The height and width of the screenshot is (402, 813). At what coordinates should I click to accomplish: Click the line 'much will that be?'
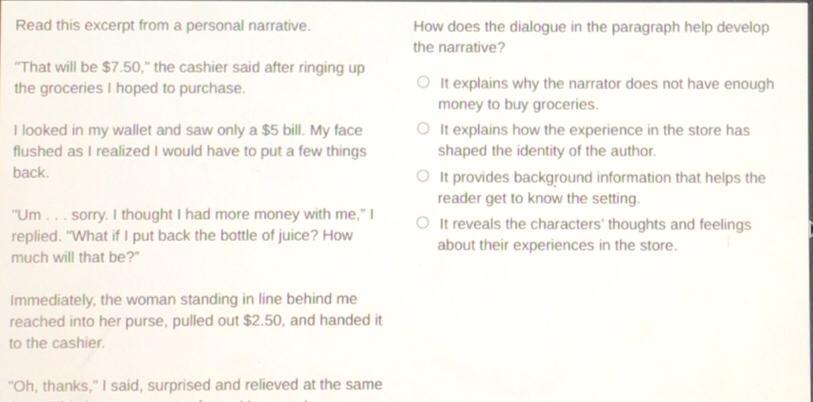pos(76,257)
